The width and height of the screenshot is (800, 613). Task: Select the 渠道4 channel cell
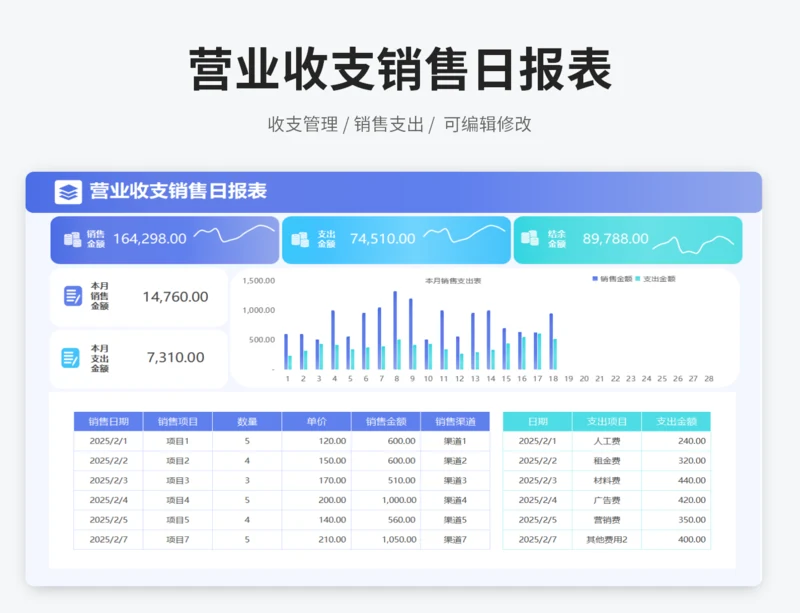[455, 500]
